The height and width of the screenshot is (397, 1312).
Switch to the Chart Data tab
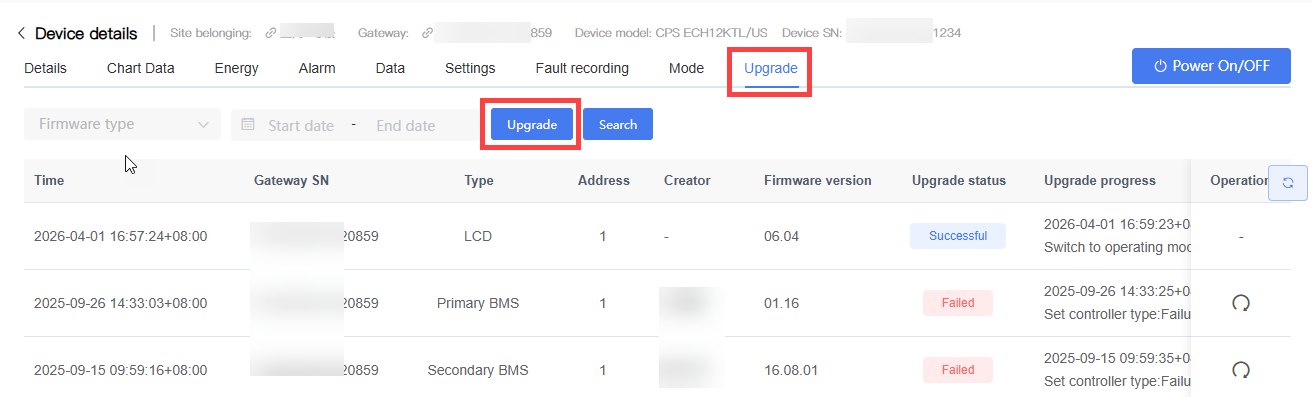(141, 68)
